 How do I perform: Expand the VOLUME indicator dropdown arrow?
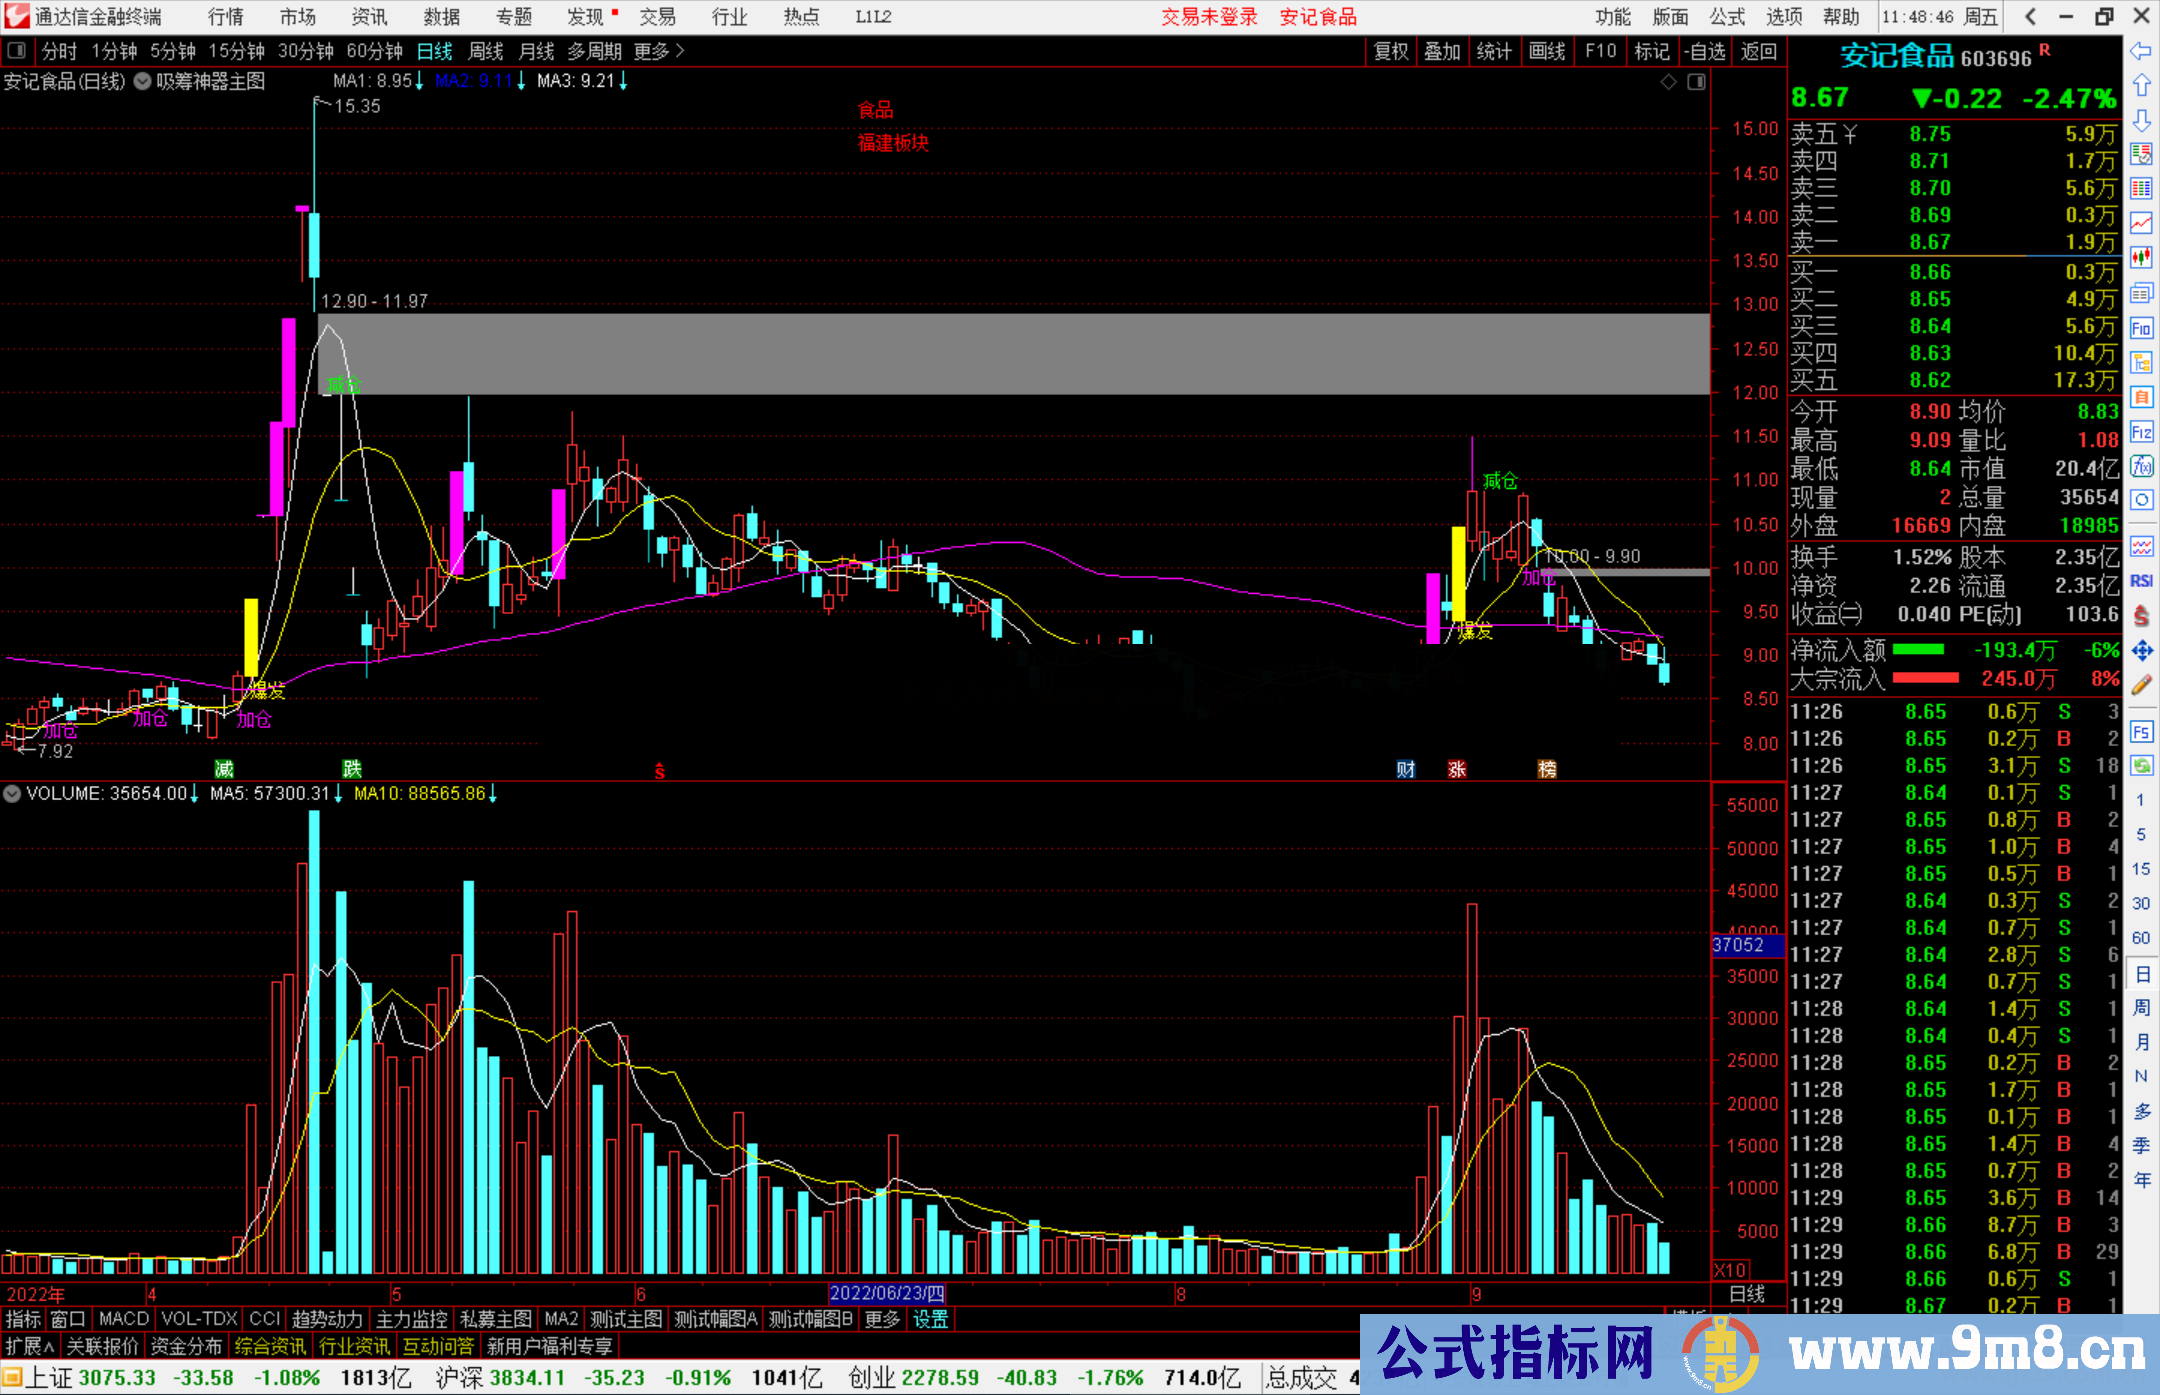tap(12, 794)
